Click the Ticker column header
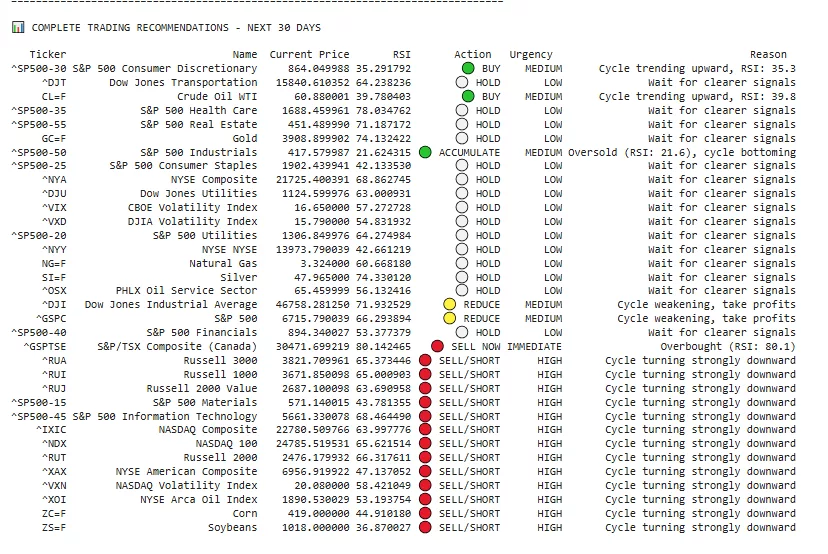Viewport: 828px width, 554px height. tap(48, 55)
